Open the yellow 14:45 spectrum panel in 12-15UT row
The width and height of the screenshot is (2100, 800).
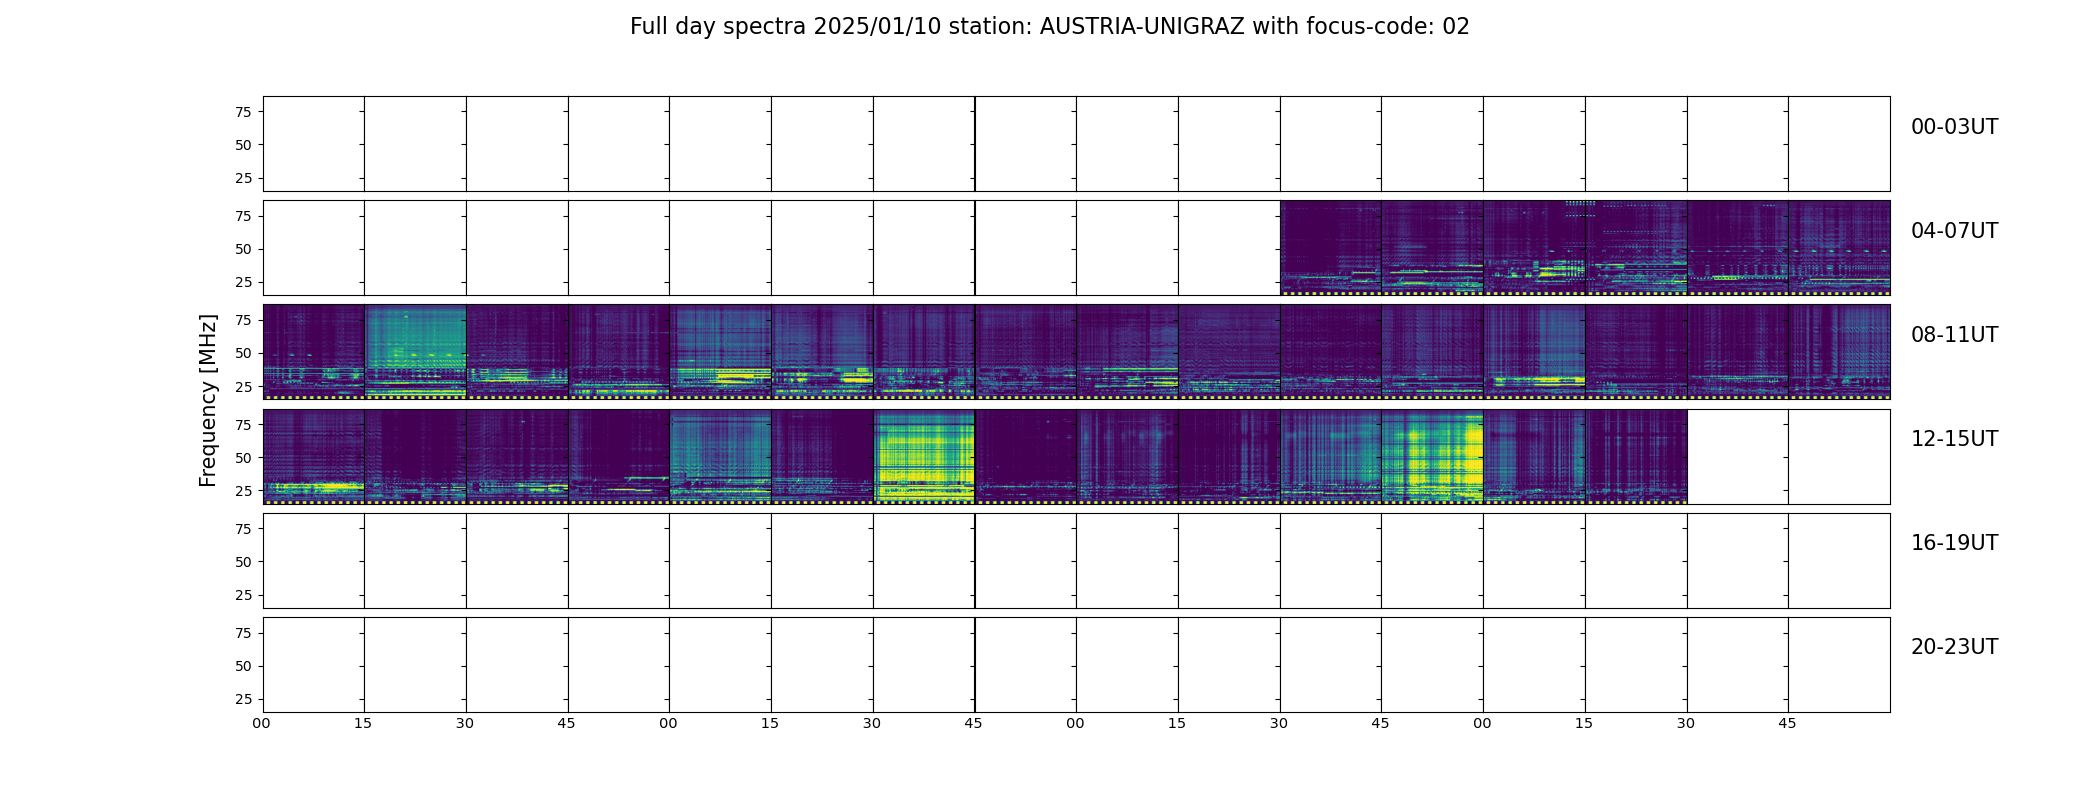pyautogui.click(x=1432, y=456)
